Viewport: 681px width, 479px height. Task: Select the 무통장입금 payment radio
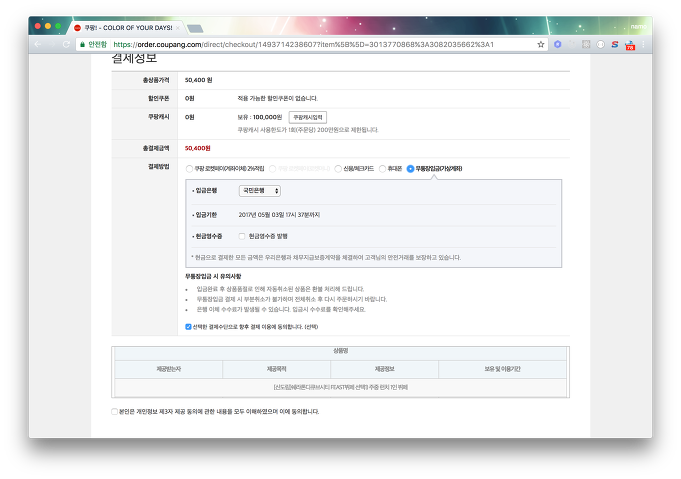410,169
